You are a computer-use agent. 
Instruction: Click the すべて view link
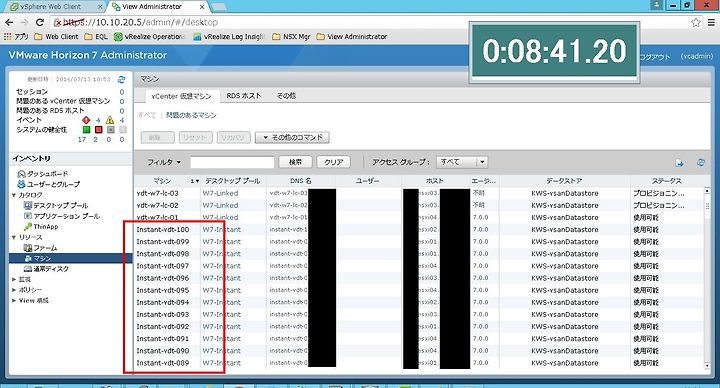[147, 115]
